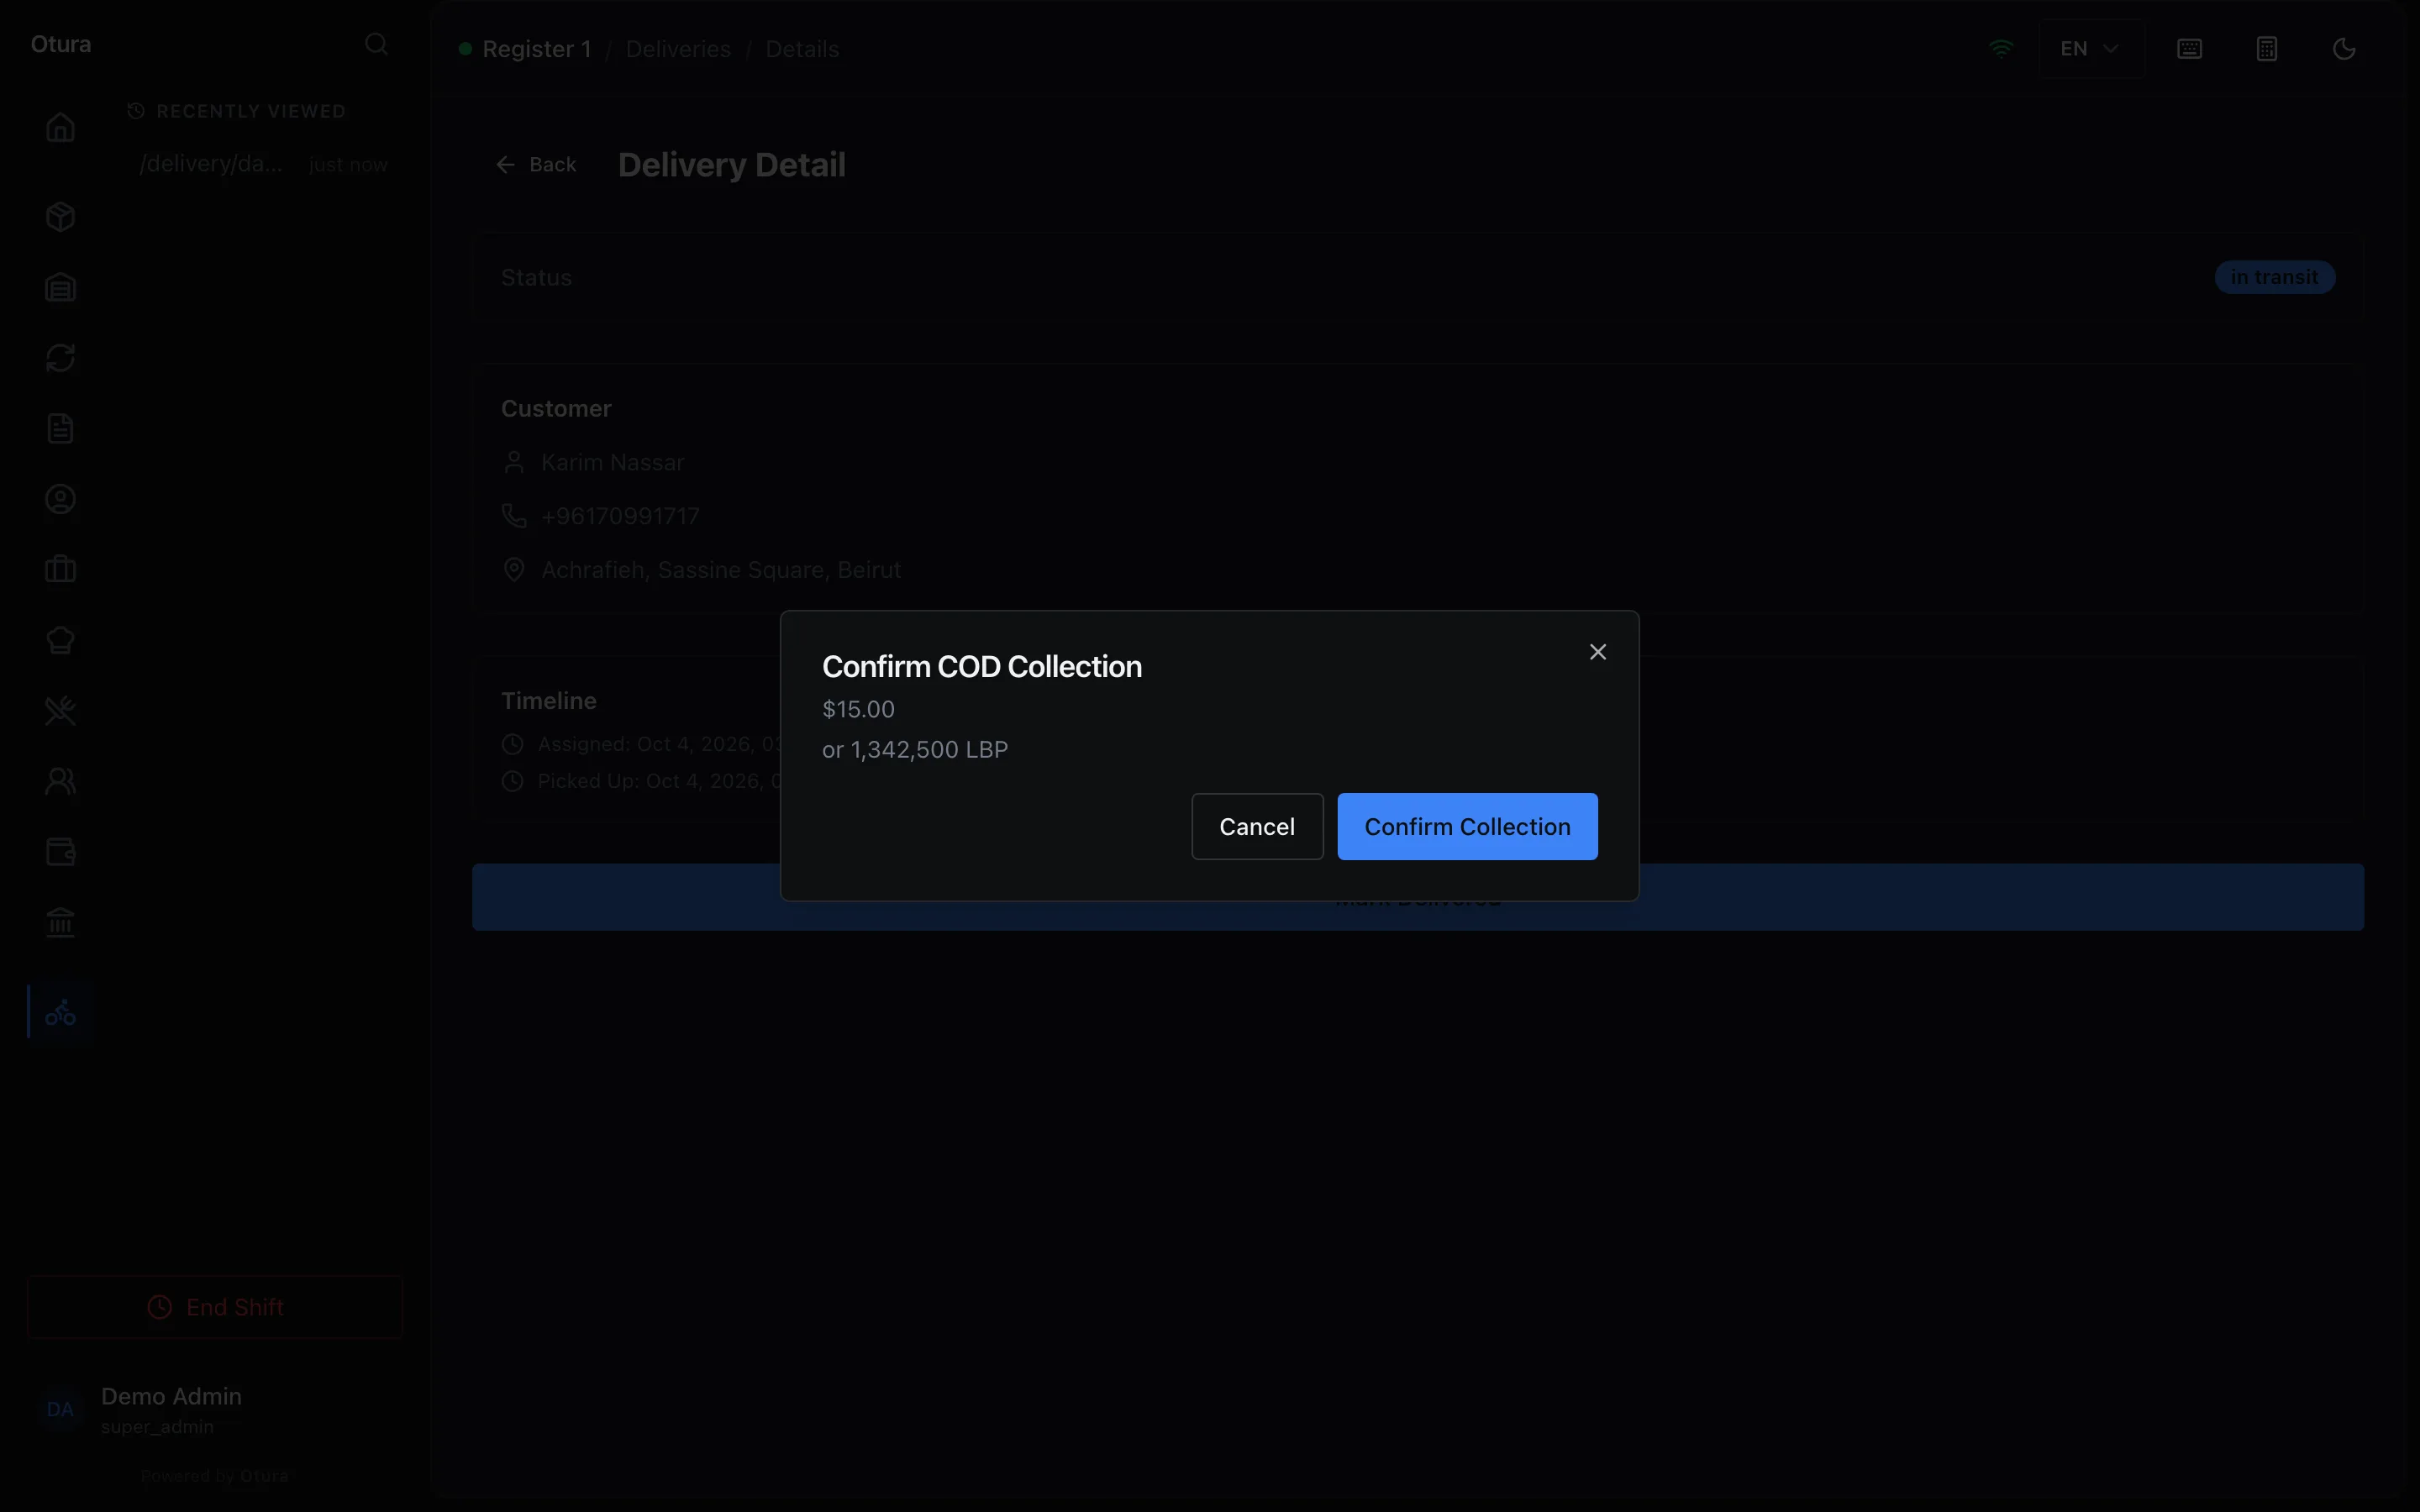Close the Confirm COD Collection dialog

pos(1598,652)
